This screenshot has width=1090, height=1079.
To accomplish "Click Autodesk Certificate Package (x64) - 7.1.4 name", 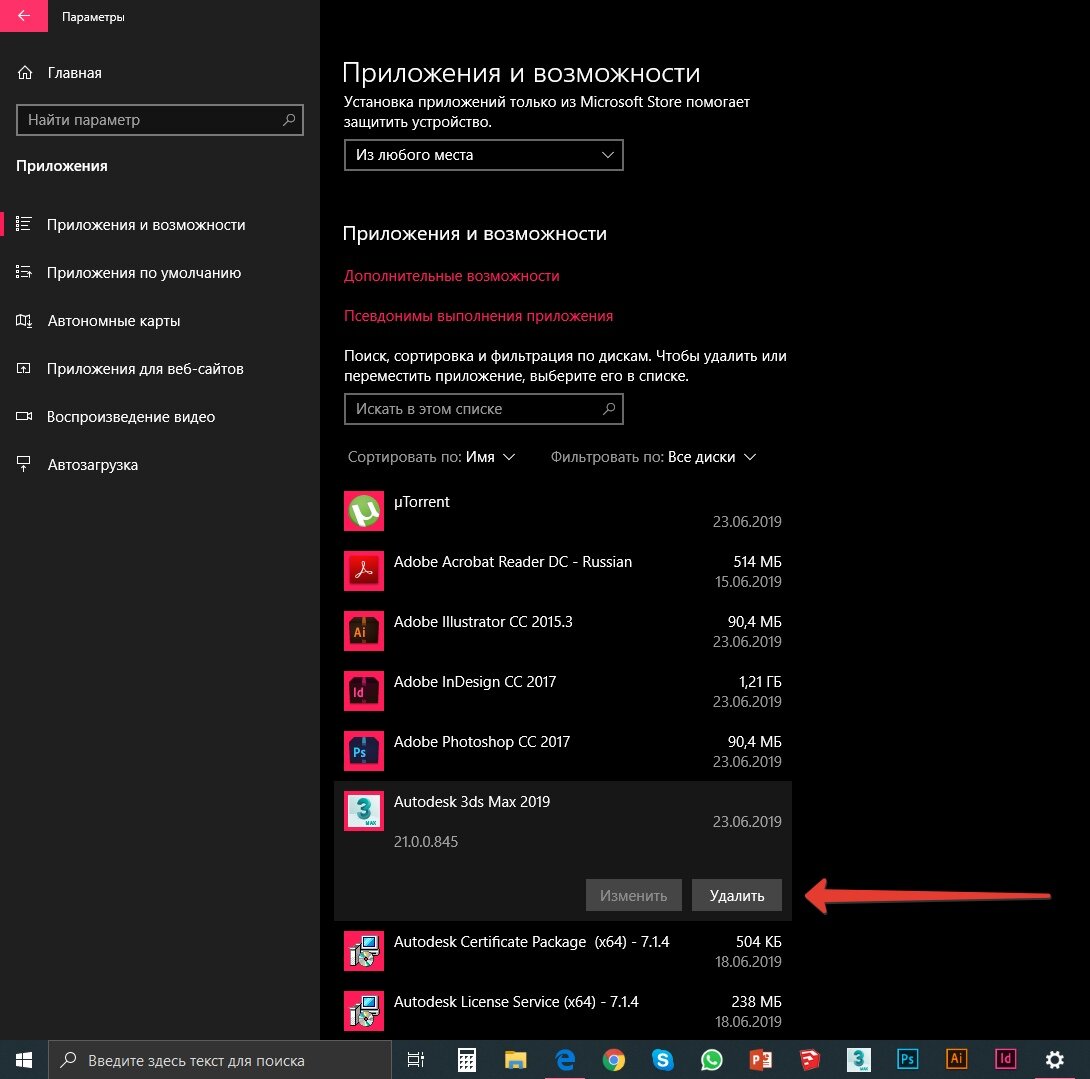I will pos(532,942).
